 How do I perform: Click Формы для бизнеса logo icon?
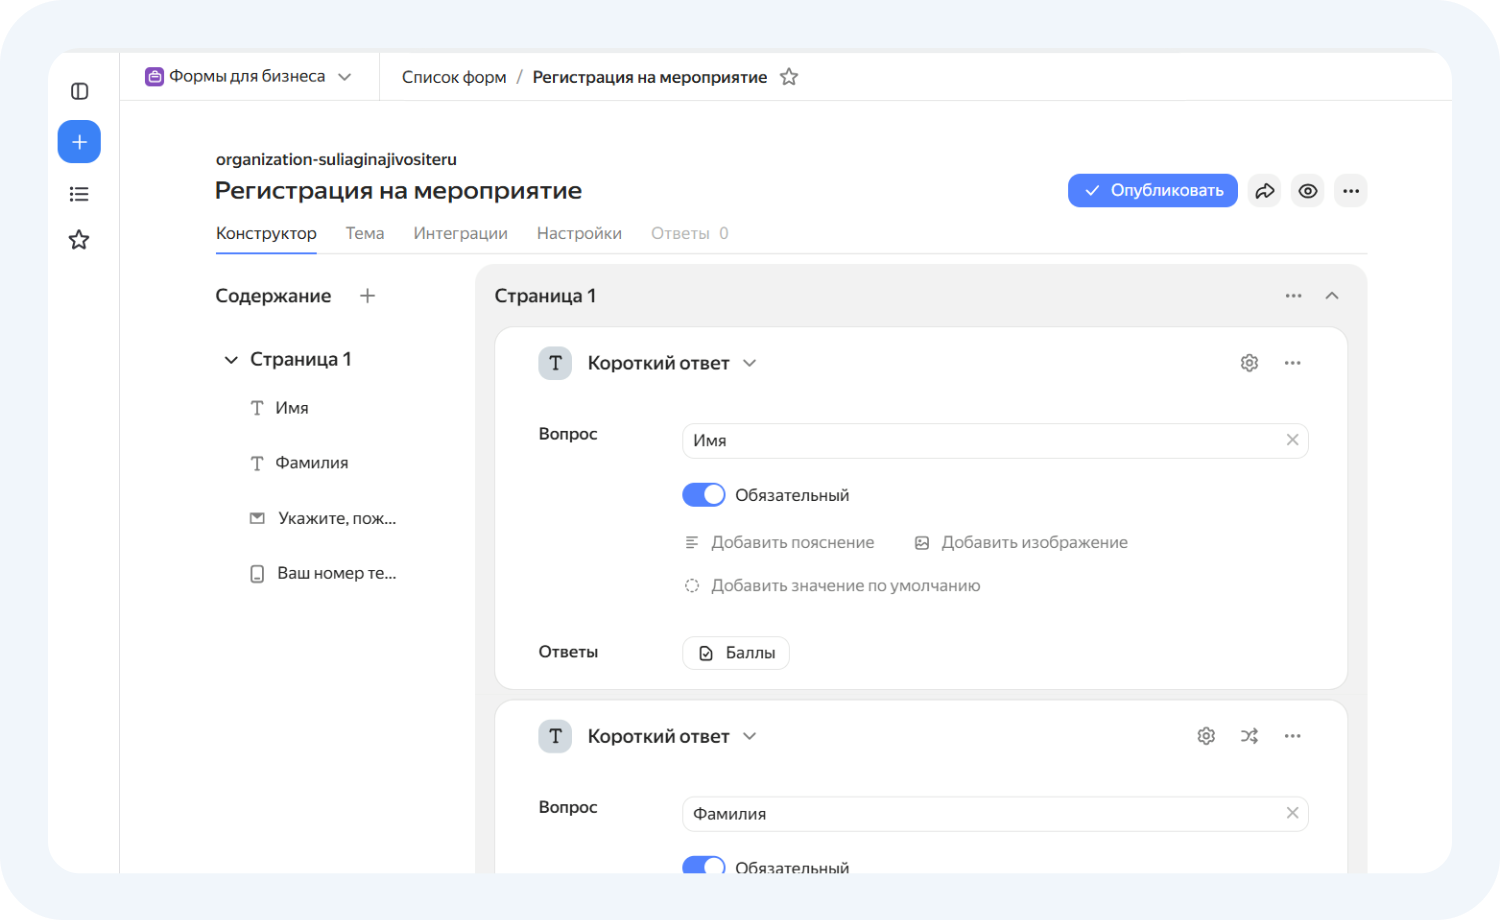point(154,77)
